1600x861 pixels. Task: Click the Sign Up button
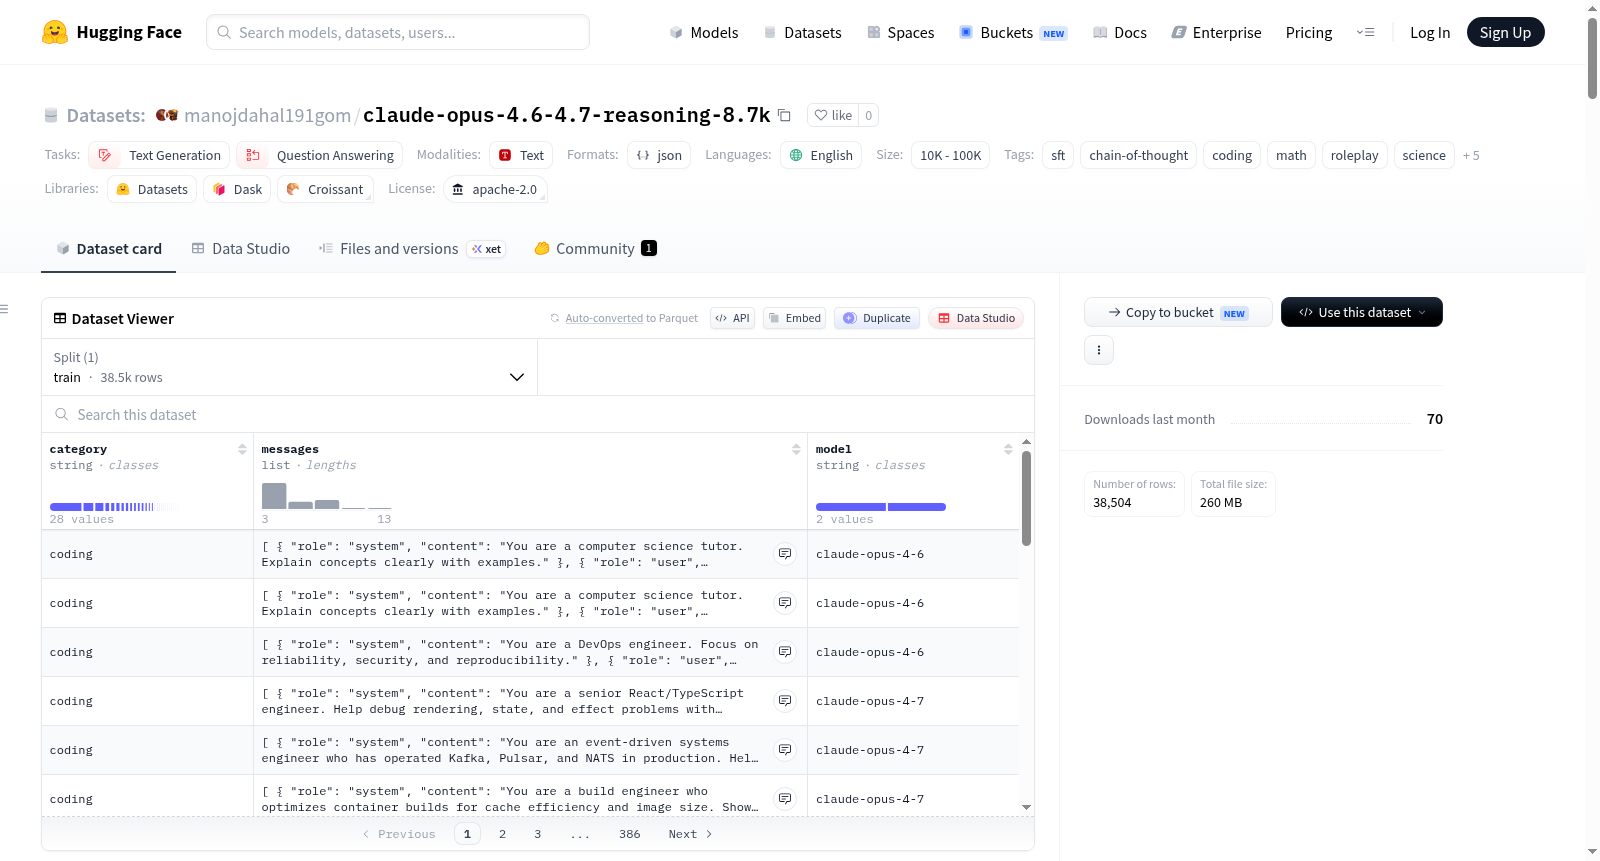point(1506,33)
